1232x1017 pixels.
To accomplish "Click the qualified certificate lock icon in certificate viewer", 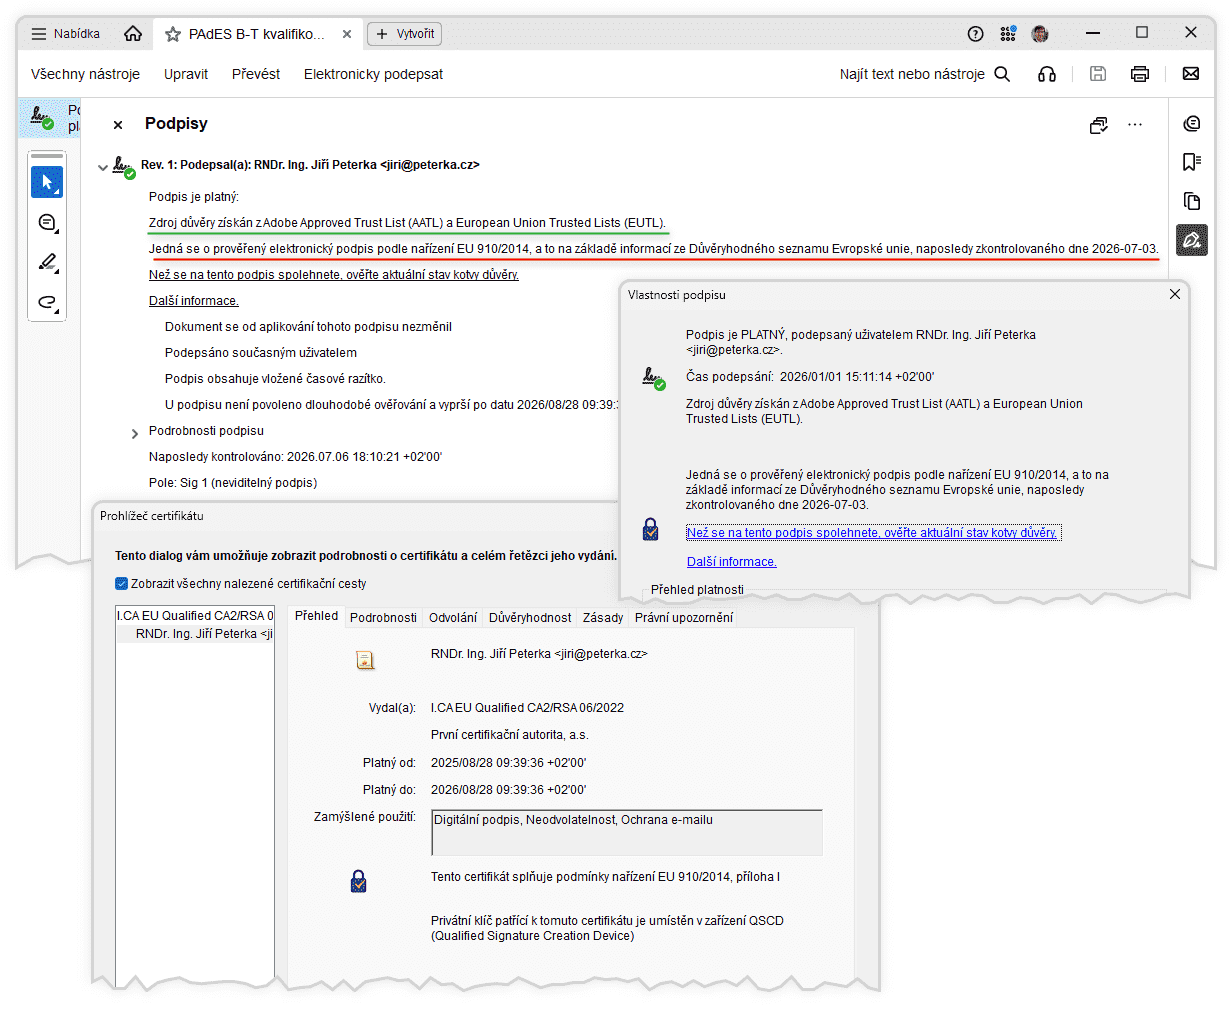I will click(x=359, y=881).
